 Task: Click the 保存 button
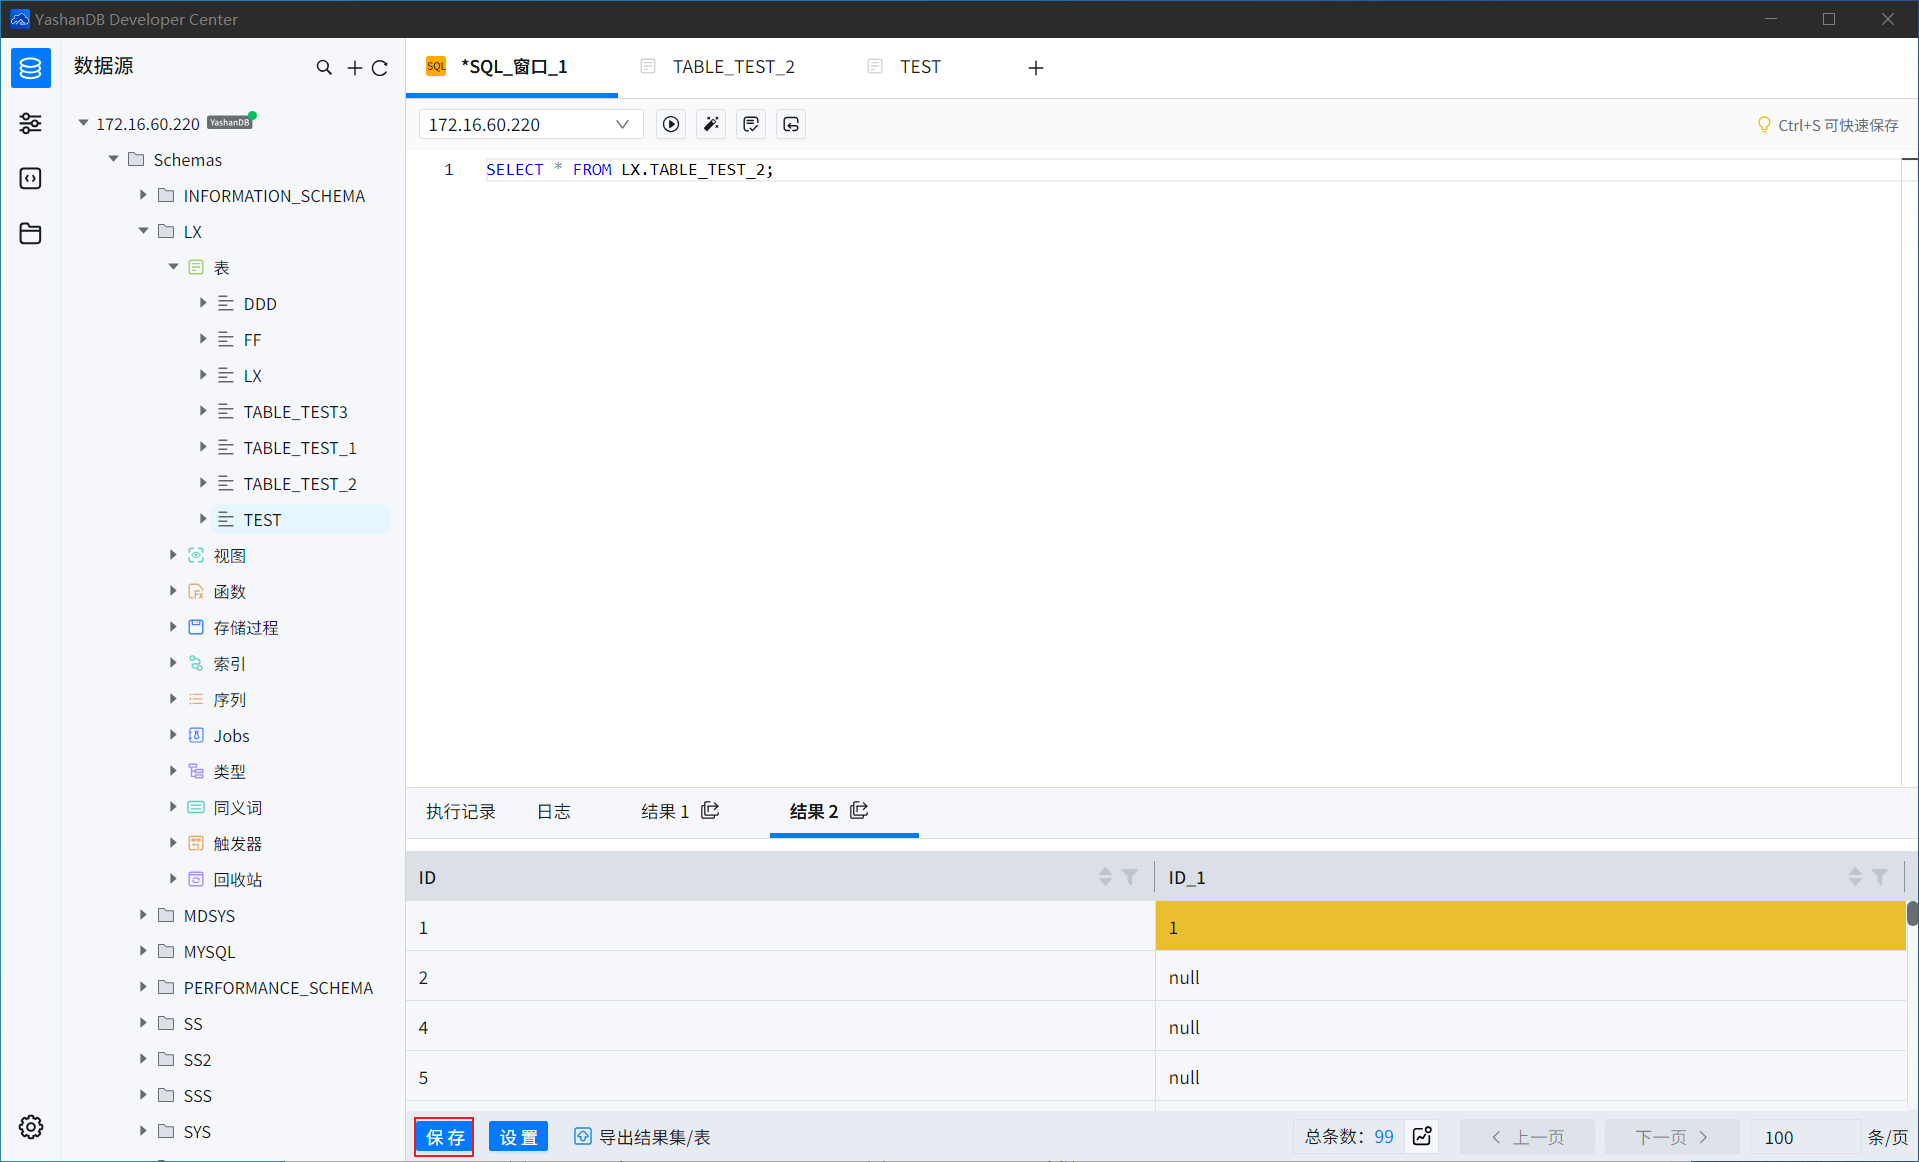(444, 1137)
